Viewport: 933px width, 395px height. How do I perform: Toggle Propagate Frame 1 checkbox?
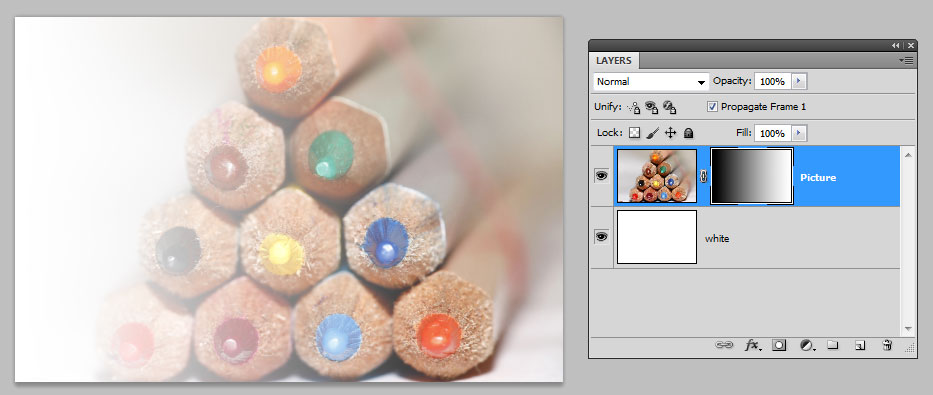click(x=712, y=107)
